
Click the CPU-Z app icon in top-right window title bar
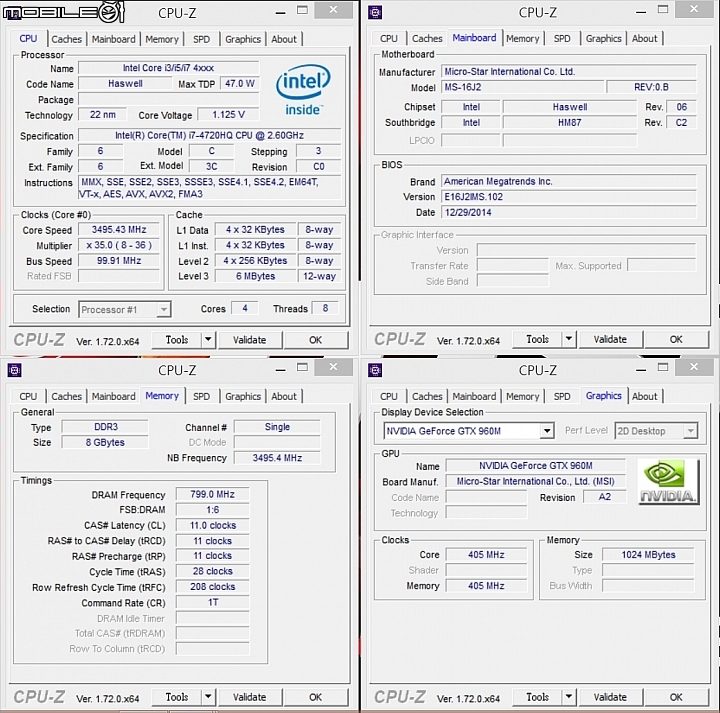click(375, 12)
